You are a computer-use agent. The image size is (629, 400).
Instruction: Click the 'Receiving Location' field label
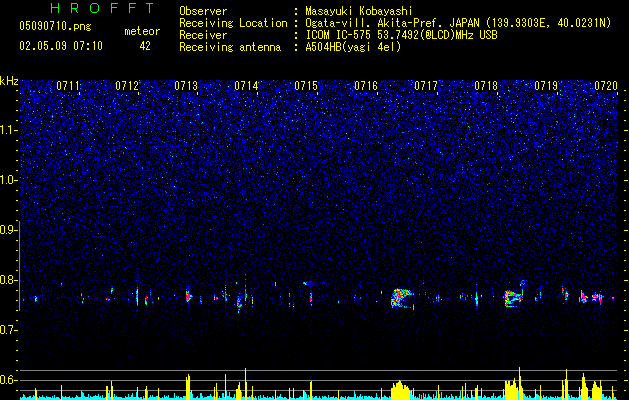click(x=233, y=23)
